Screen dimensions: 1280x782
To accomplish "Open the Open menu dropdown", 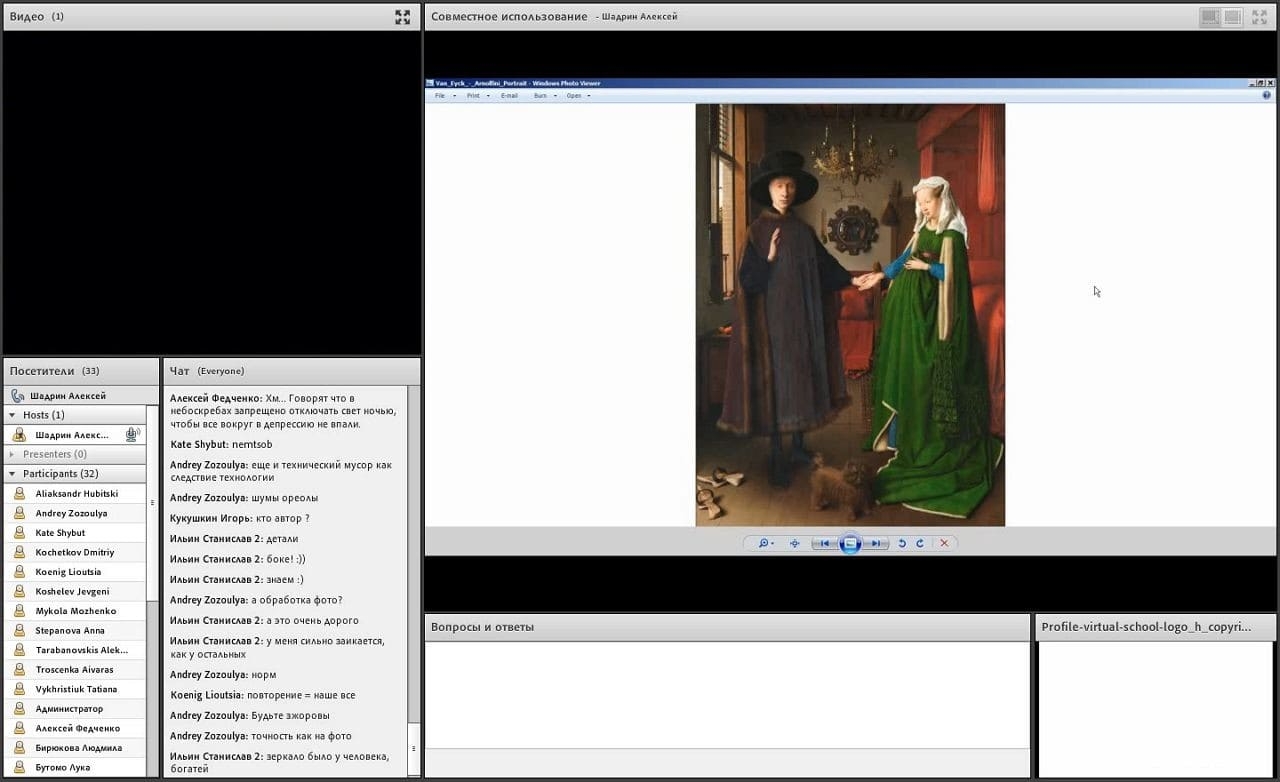I will tap(577, 96).
